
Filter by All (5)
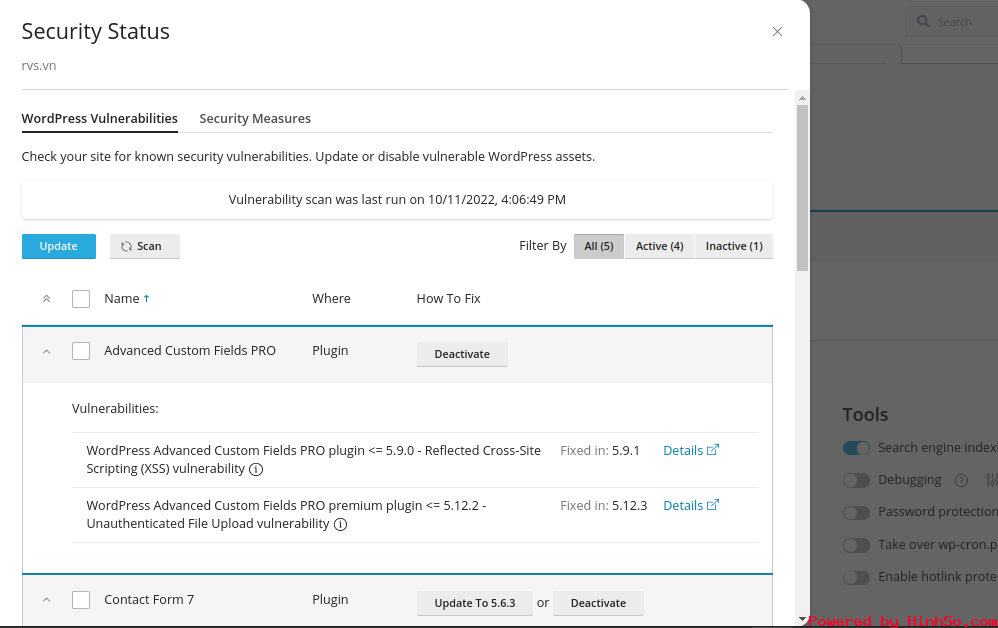598,246
